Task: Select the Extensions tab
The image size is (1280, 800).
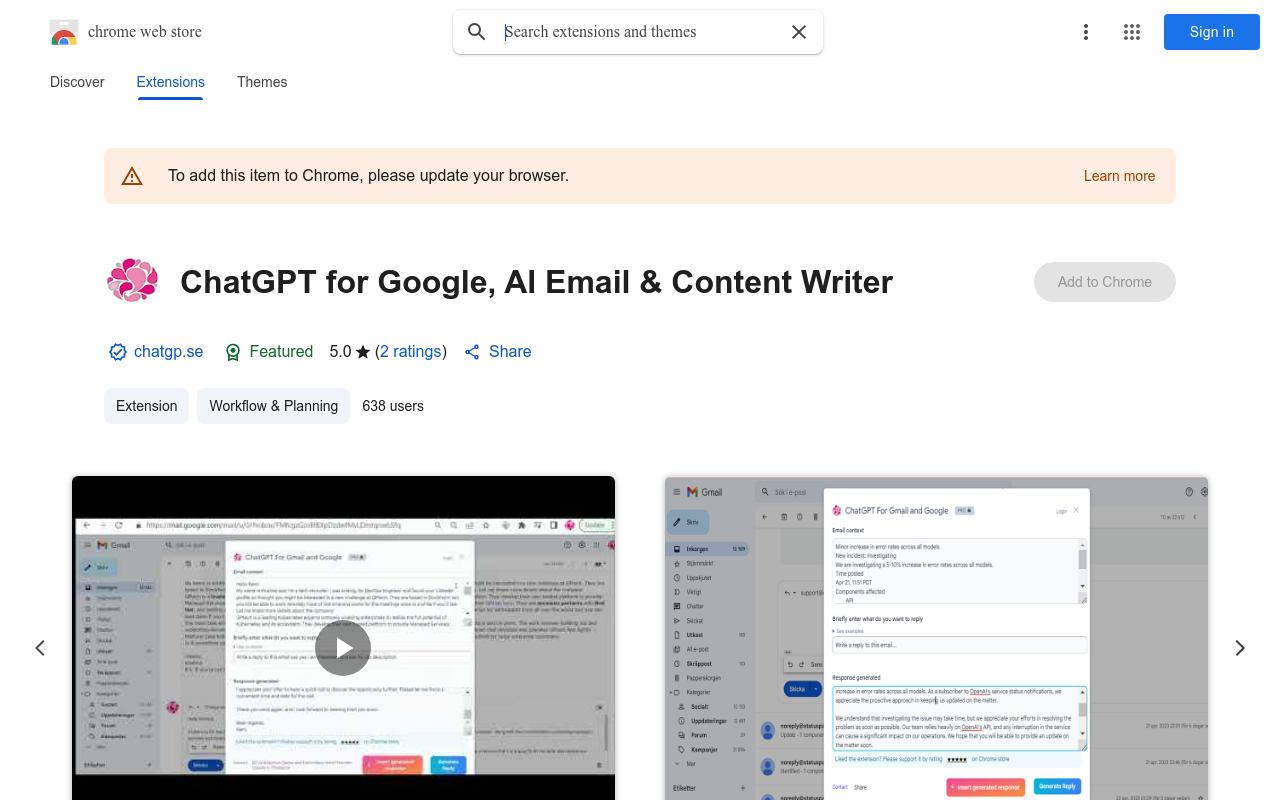Action: tap(170, 82)
